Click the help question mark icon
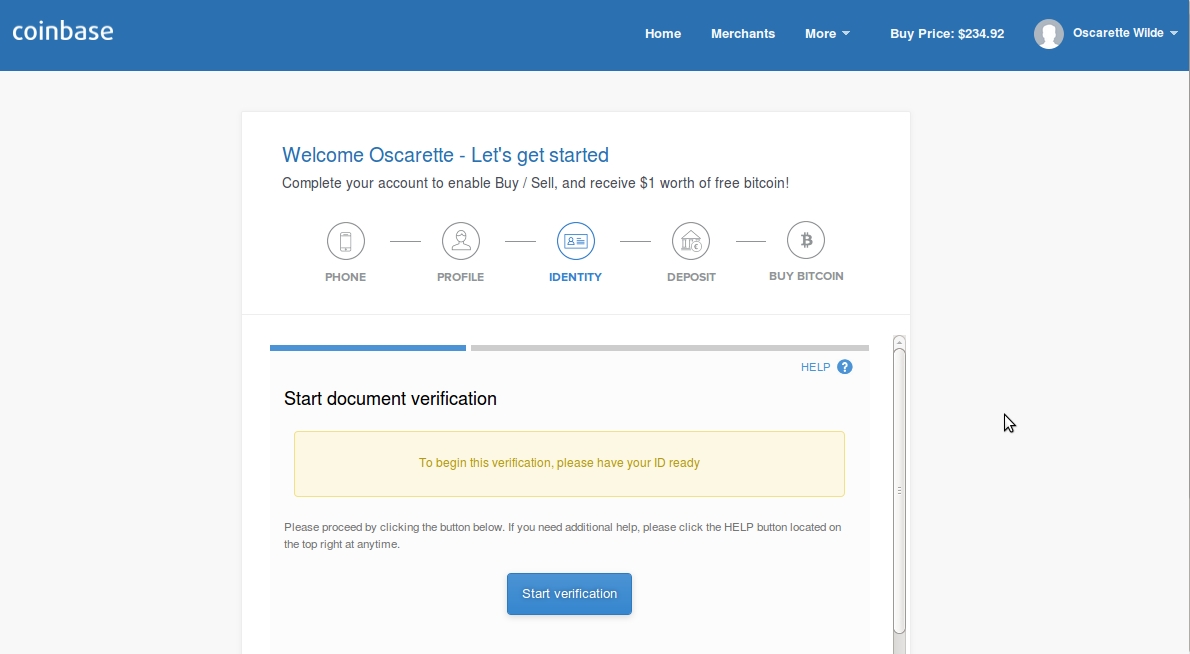The image size is (1190, 654). (x=845, y=367)
